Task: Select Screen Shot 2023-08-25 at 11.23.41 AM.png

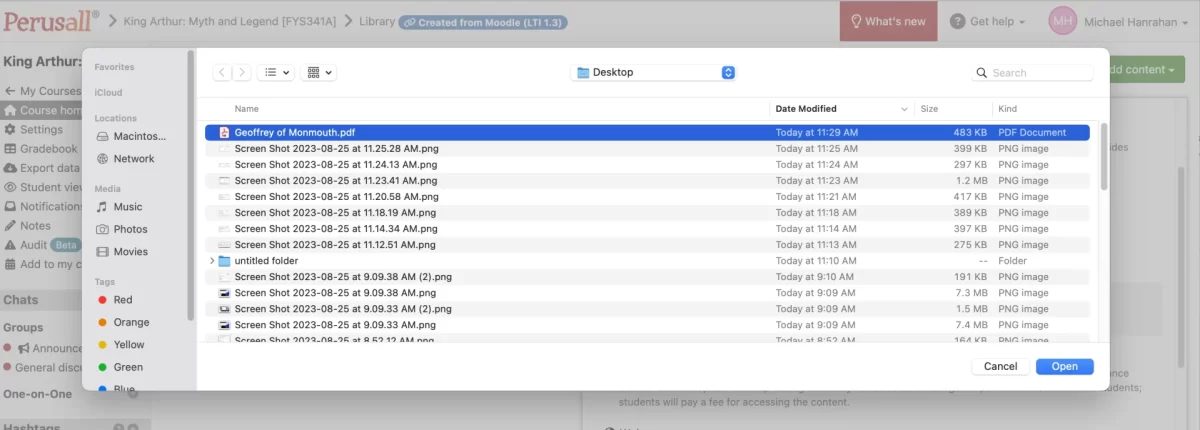Action: point(647,180)
